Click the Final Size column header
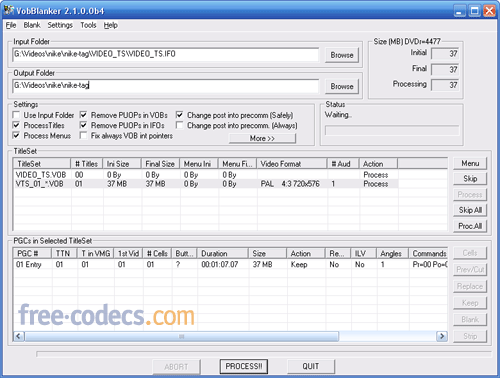 pos(160,164)
